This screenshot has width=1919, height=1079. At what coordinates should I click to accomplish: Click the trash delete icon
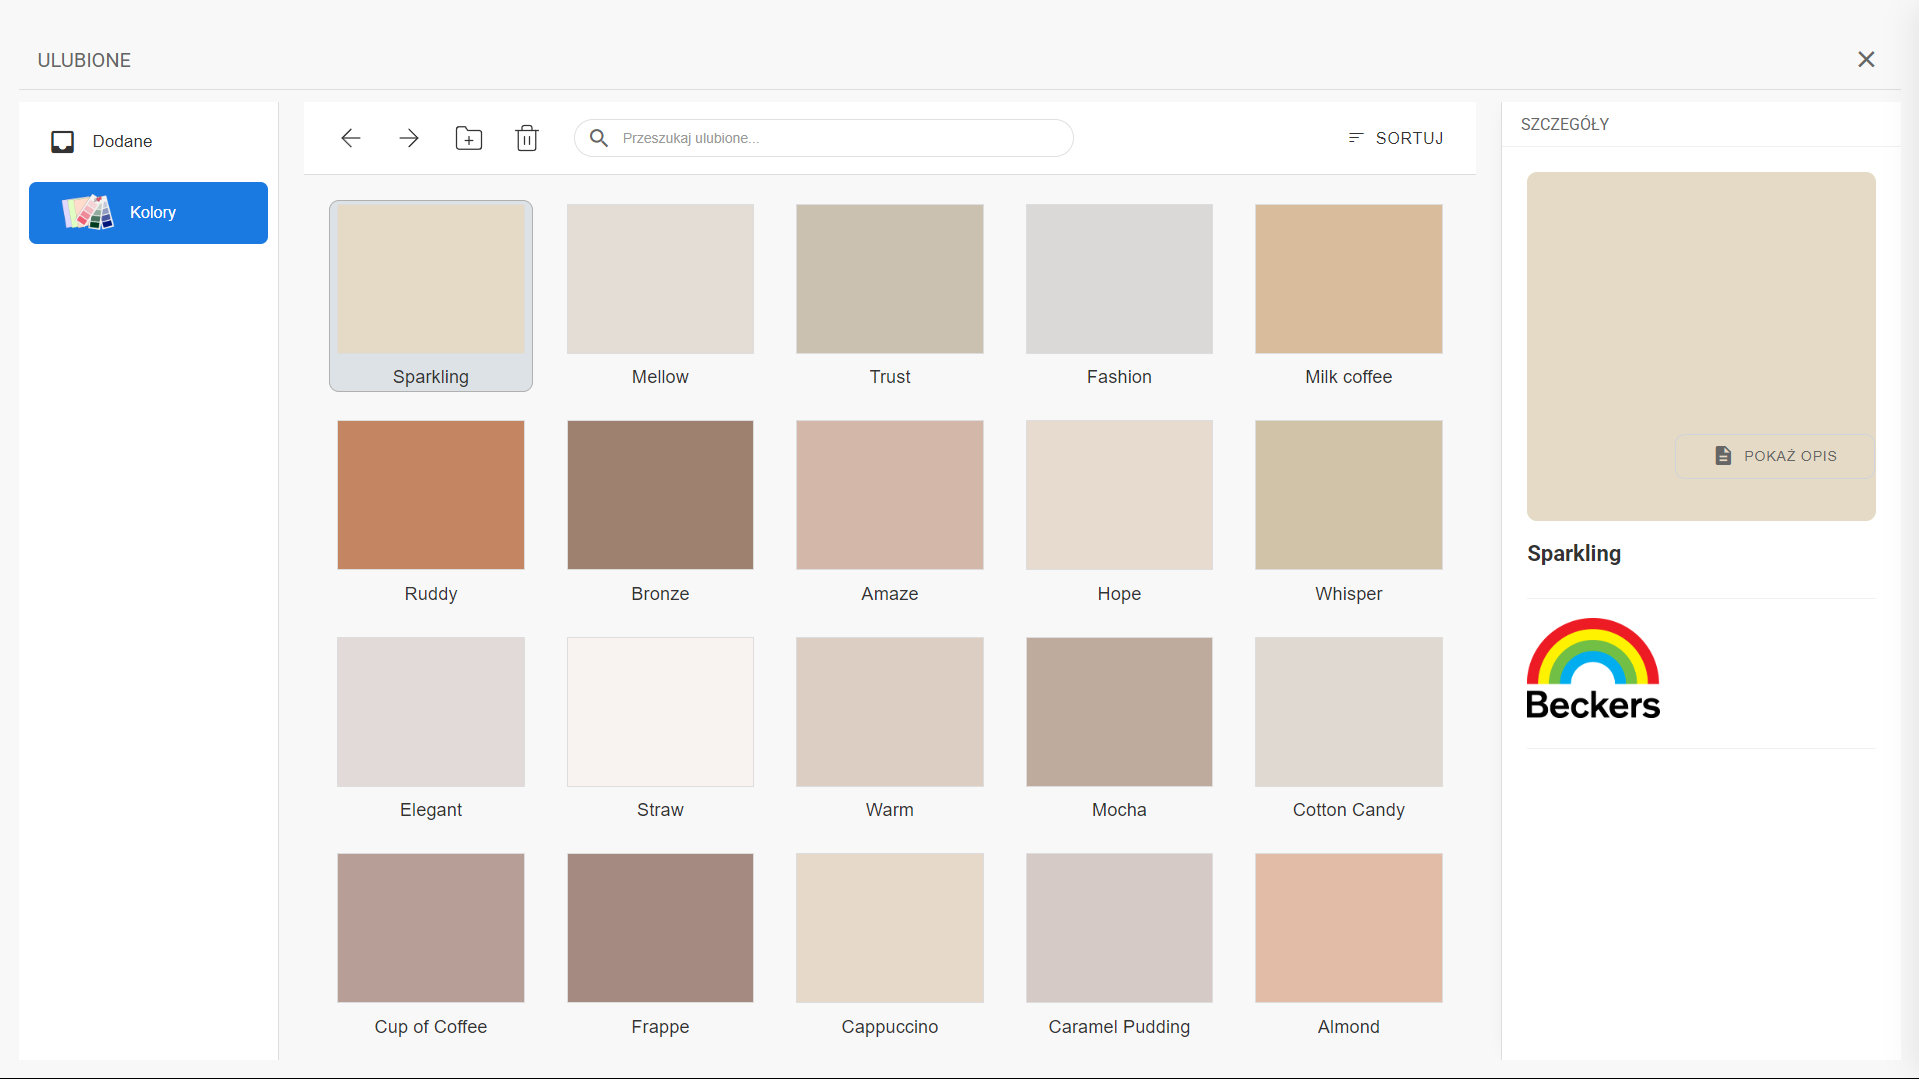click(527, 138)
